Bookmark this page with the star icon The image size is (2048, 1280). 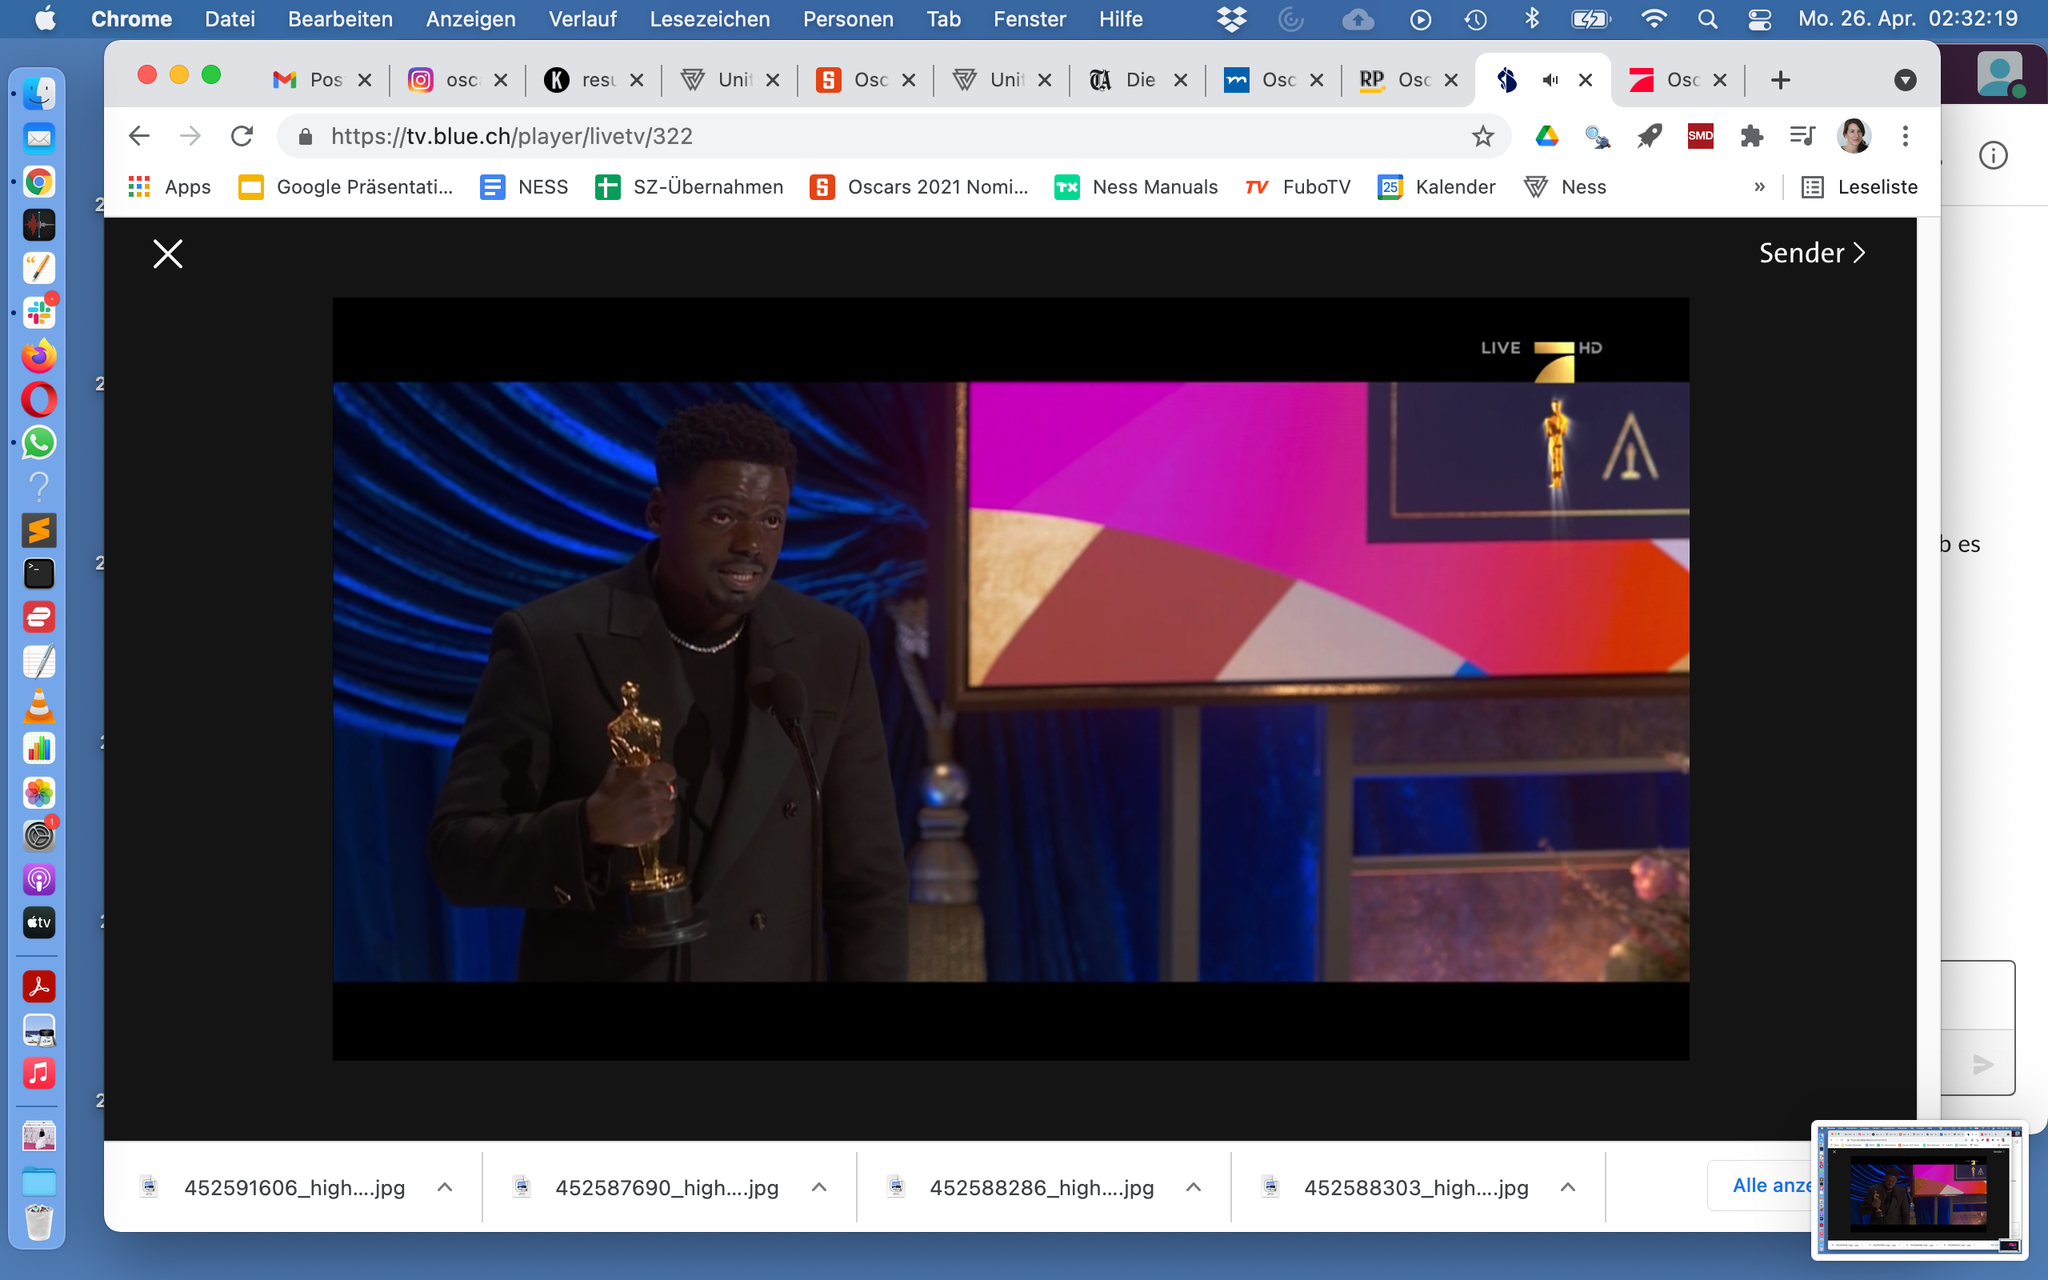(x=1482, y=136)
